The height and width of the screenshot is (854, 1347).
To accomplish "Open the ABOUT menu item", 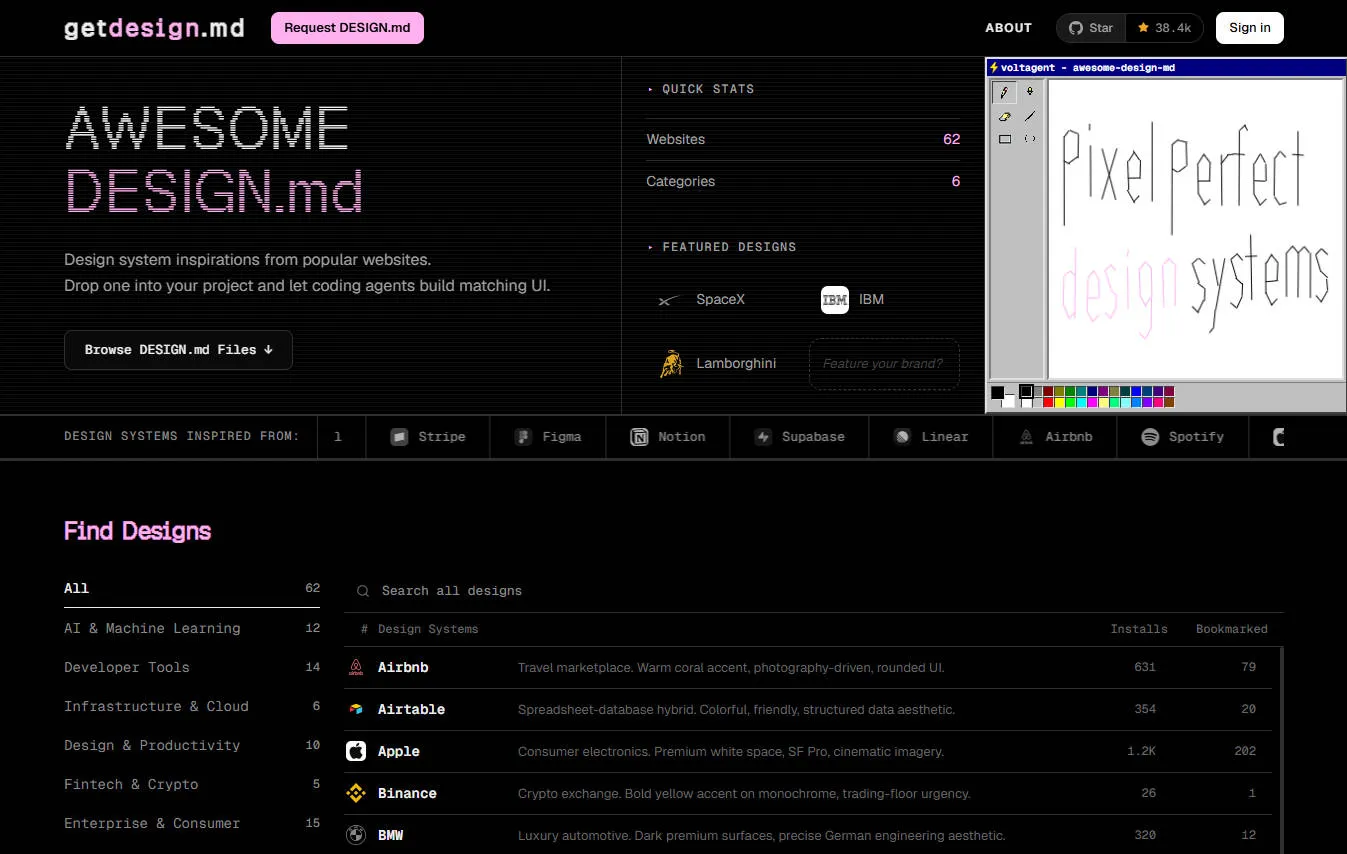I will point(1008,28).
